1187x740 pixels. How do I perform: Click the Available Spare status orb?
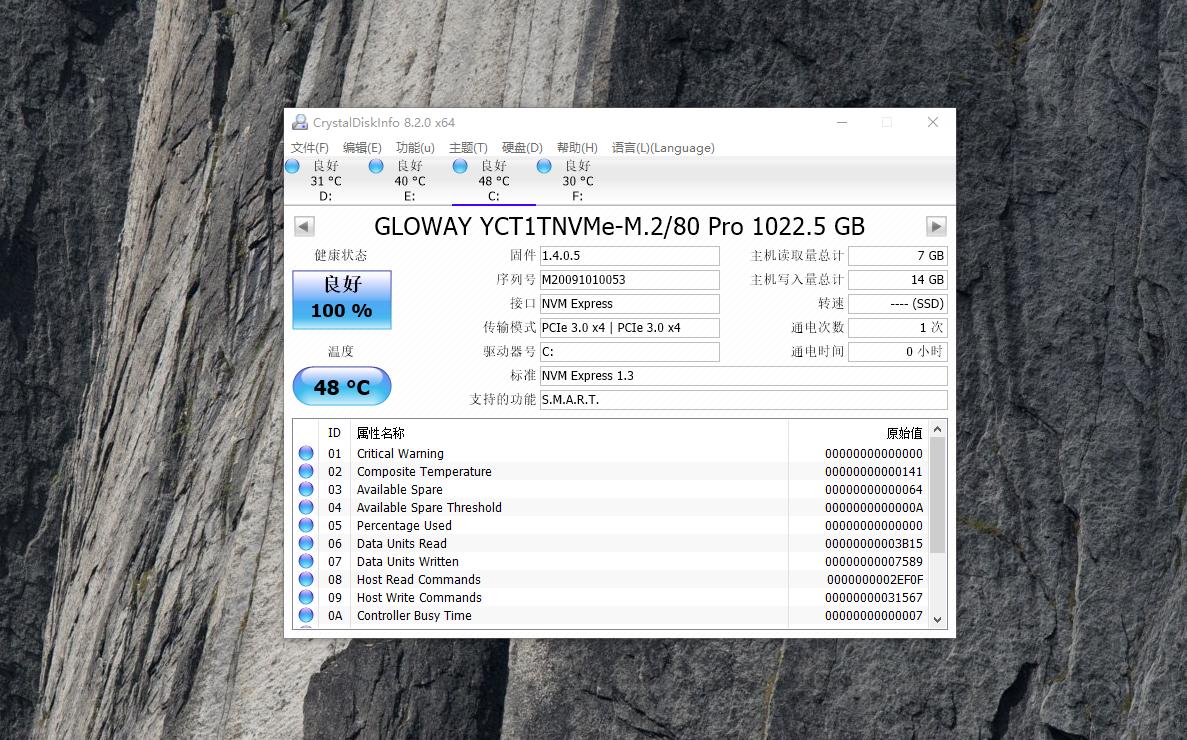(x=306, y=490)
